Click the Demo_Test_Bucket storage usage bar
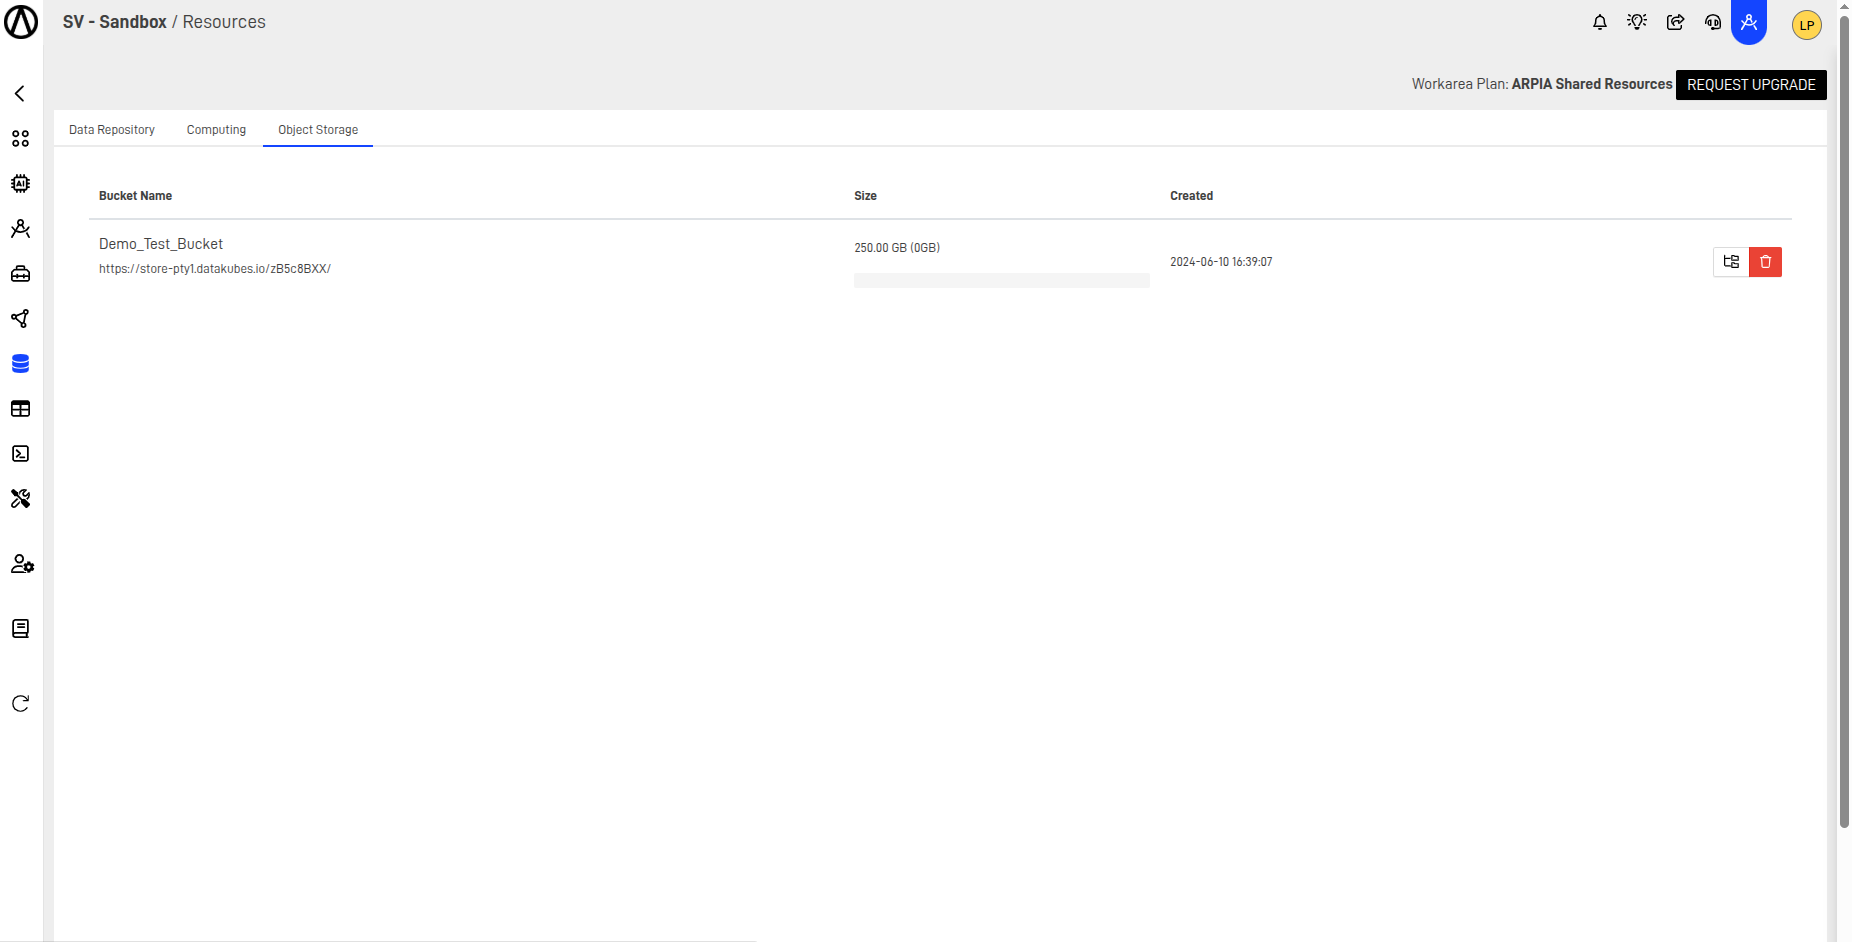The image size is (1852, 942). click(1002, 281)
